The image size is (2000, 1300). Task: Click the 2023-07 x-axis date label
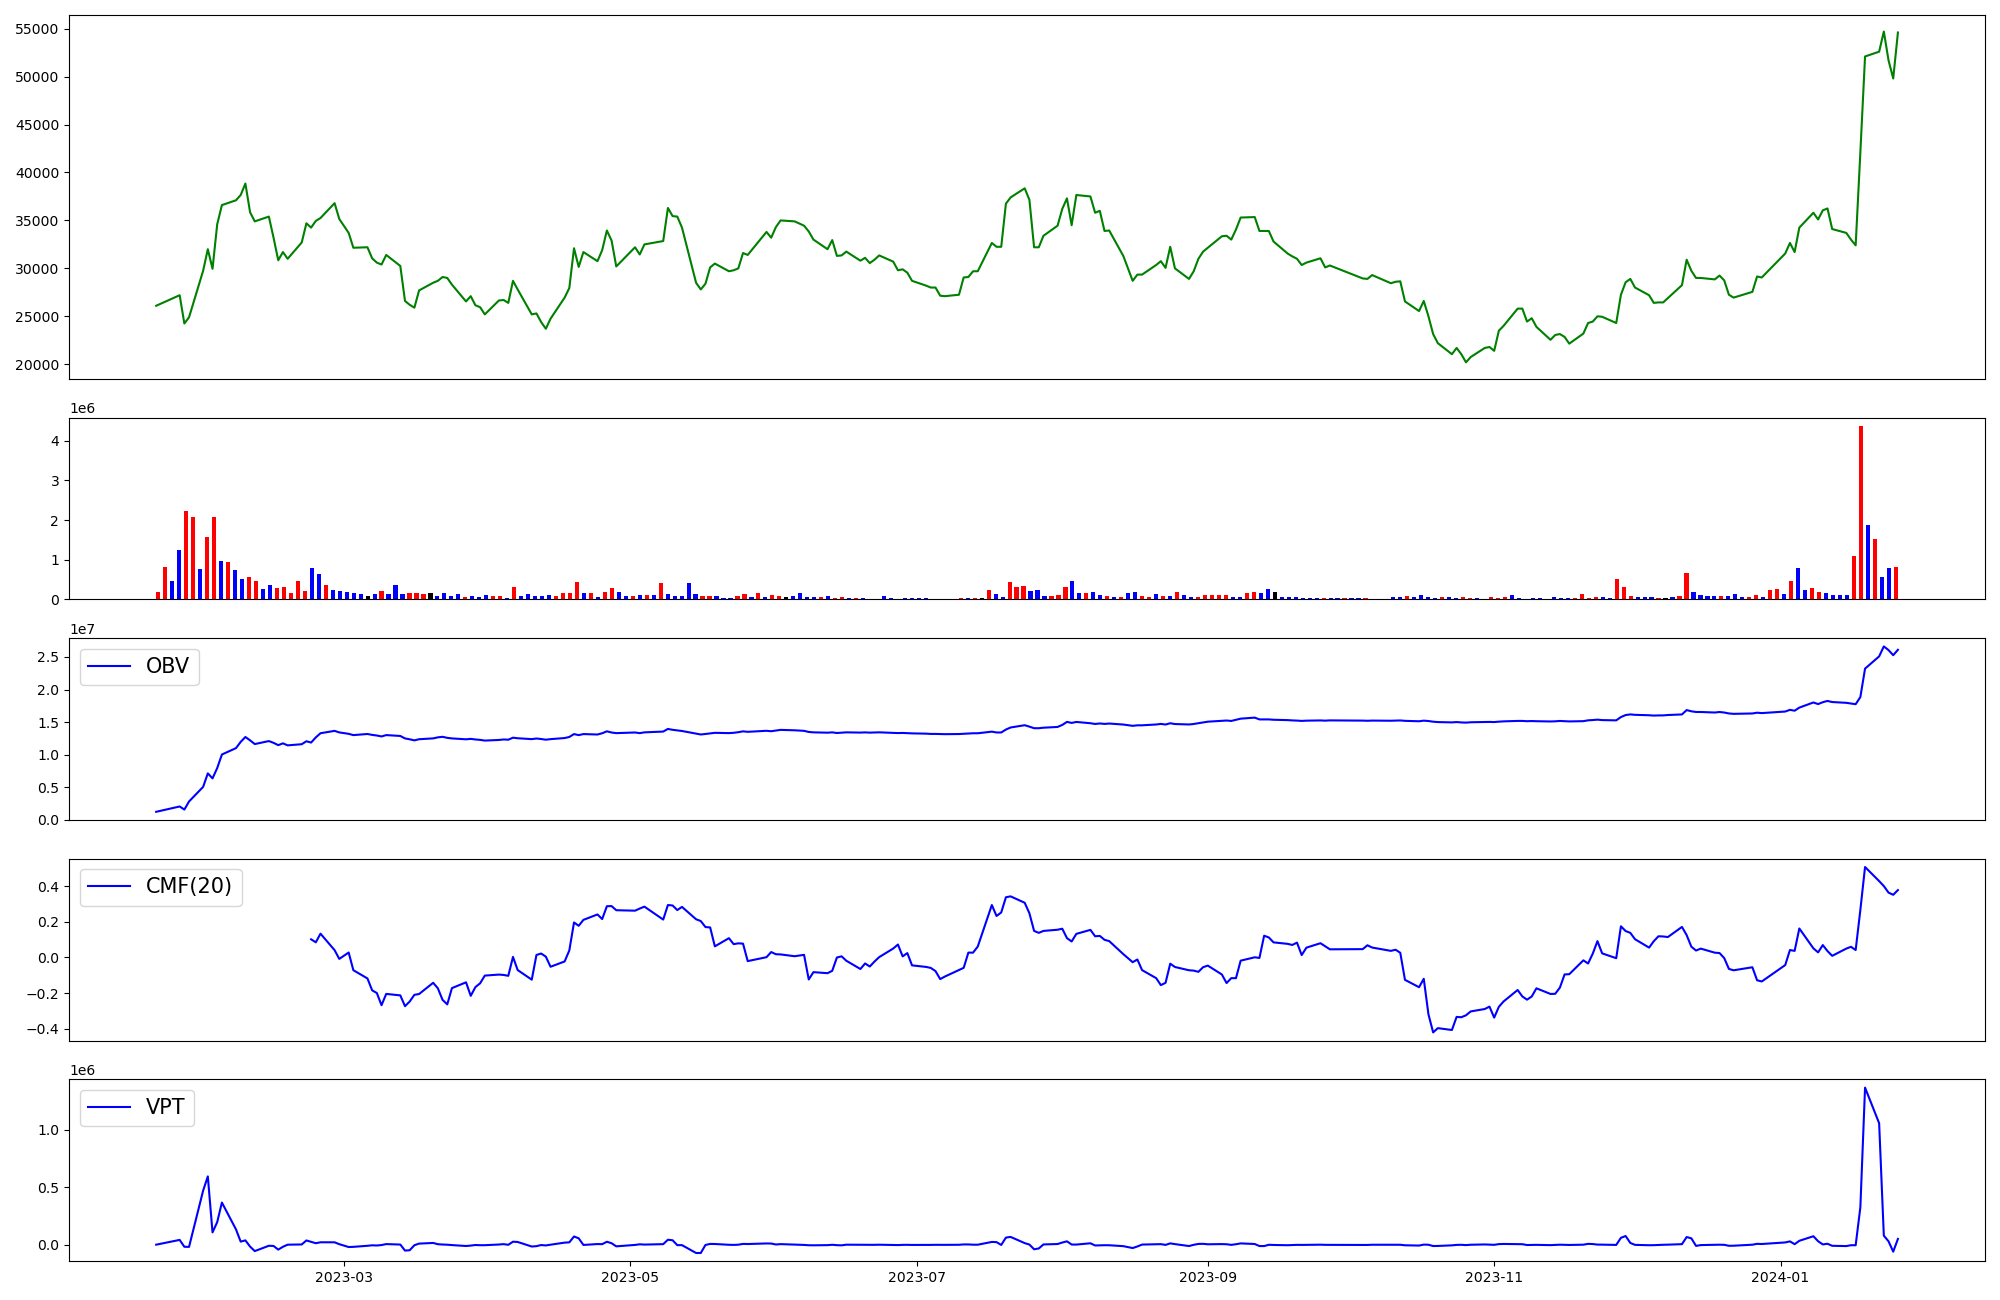(917, 1277)
